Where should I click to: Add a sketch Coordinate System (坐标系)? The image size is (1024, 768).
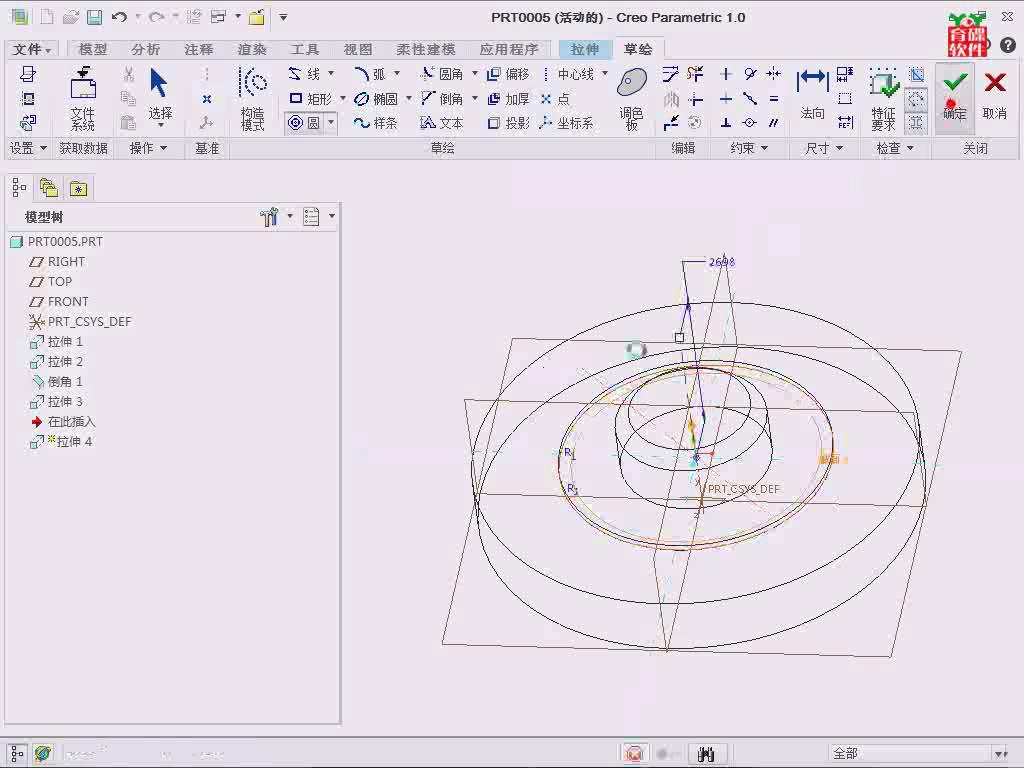(567, 123)
